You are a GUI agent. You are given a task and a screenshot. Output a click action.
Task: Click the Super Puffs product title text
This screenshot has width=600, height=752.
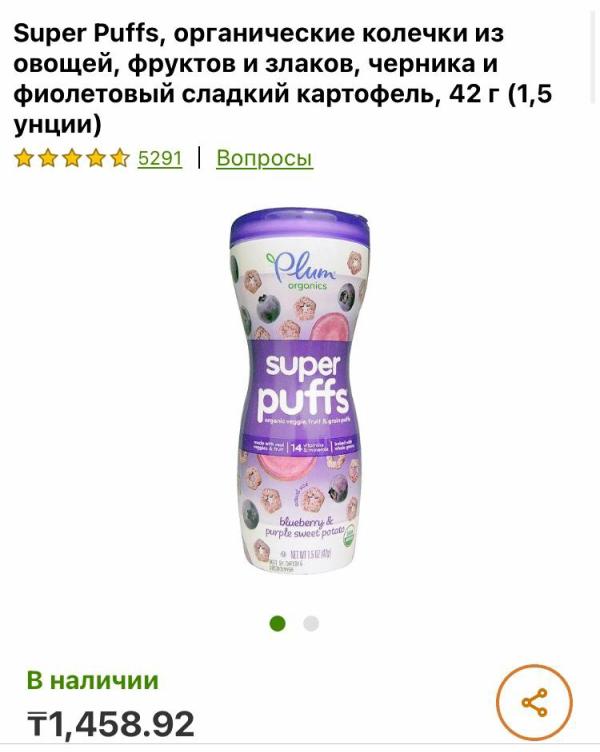[283, 79]
